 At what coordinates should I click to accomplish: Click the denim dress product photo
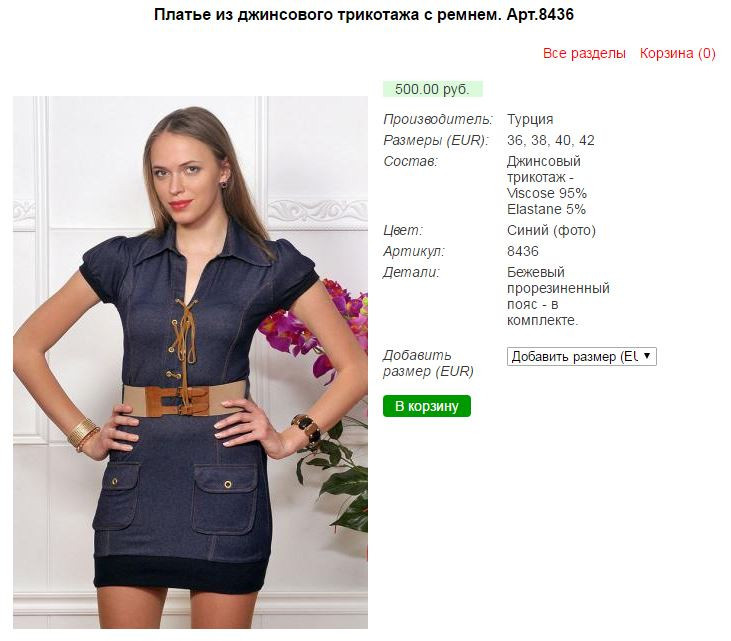tap(190, 362)
